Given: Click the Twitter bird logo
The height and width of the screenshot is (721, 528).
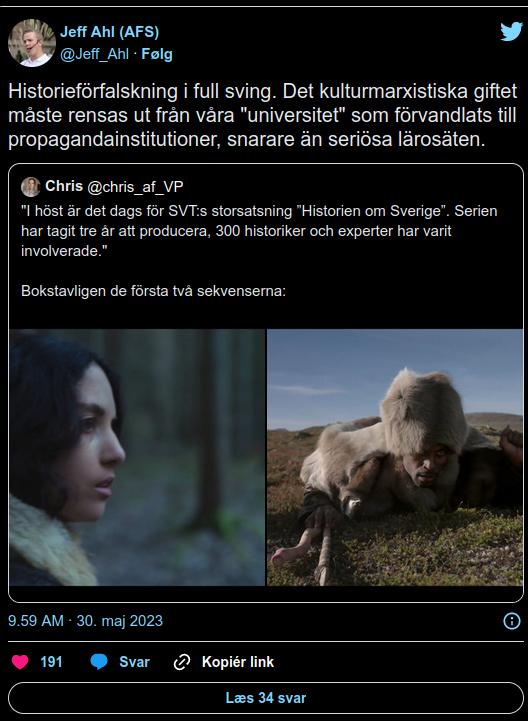Looking at the screenshot, I should (x=511, y=32).
